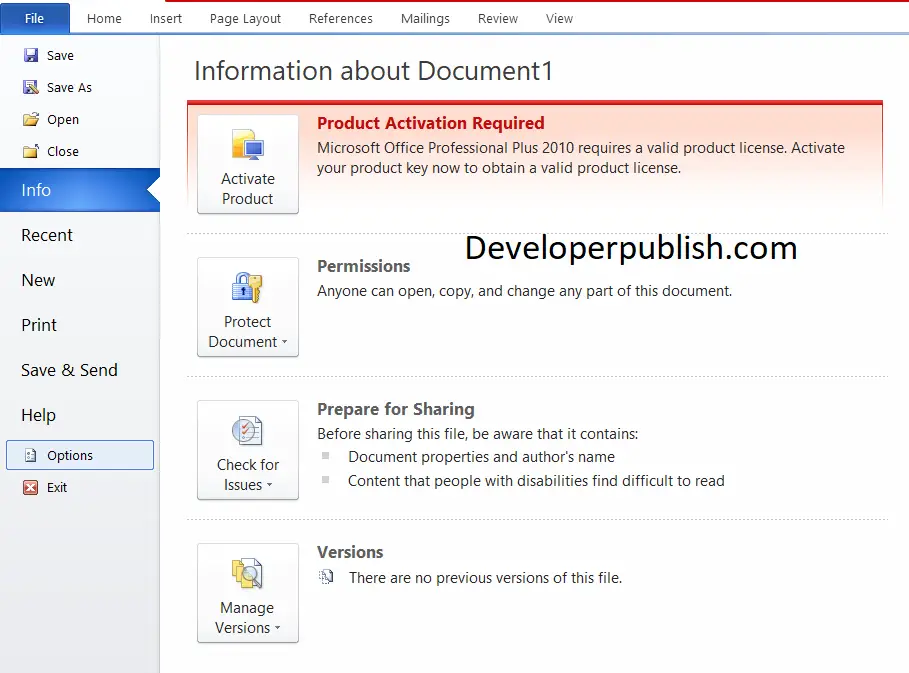Click 'Anyone can open, copy, and change' permissions text
The height and width of the screenshot is (673, 909).
tap(525, 291)
